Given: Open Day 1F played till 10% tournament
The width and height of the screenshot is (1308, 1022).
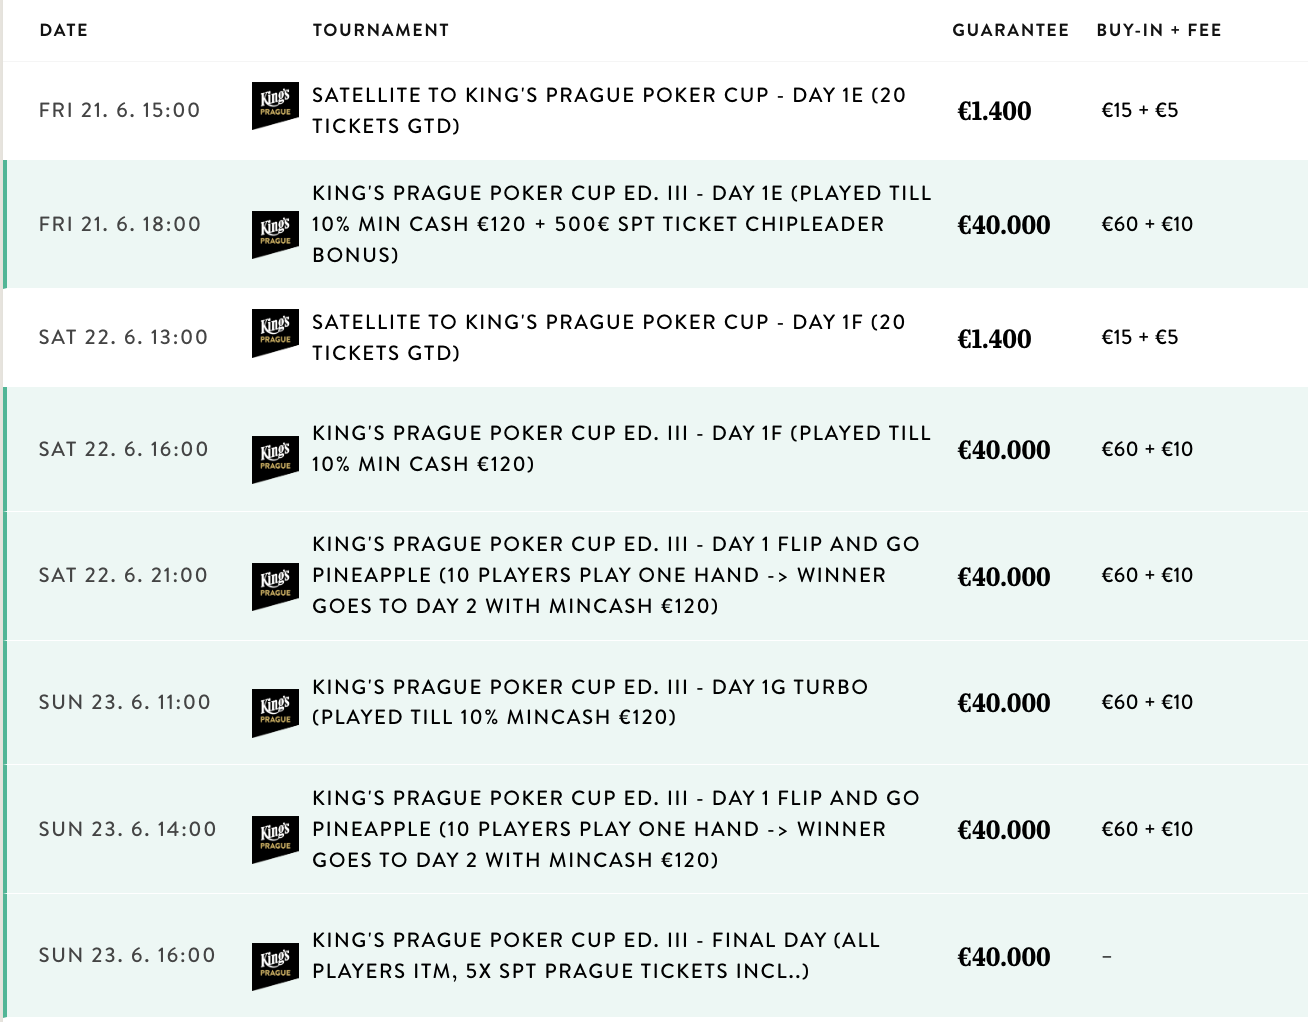Looking at the screenshot, I should pos(621,448).
